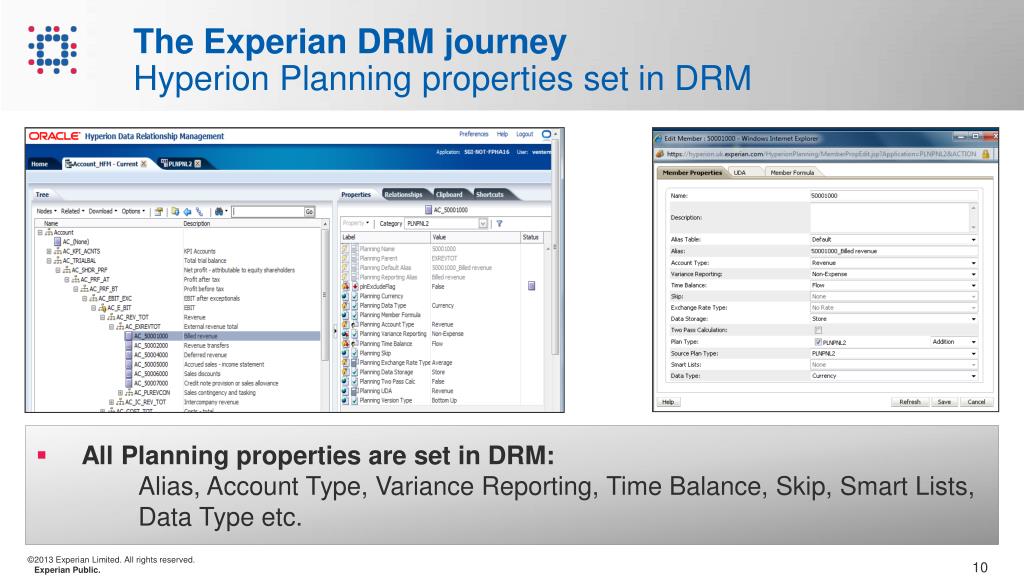Image resolution: width=1024 pixels, height=576 pixels.
Task: Click the Go button beside search field
Action: pos(309,212)
